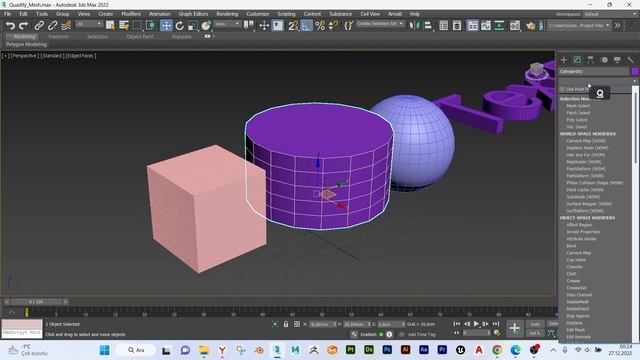This screenshot has width=640, height=360.
Task: Click the Redo arrow icon
Action: coord(24,26)
